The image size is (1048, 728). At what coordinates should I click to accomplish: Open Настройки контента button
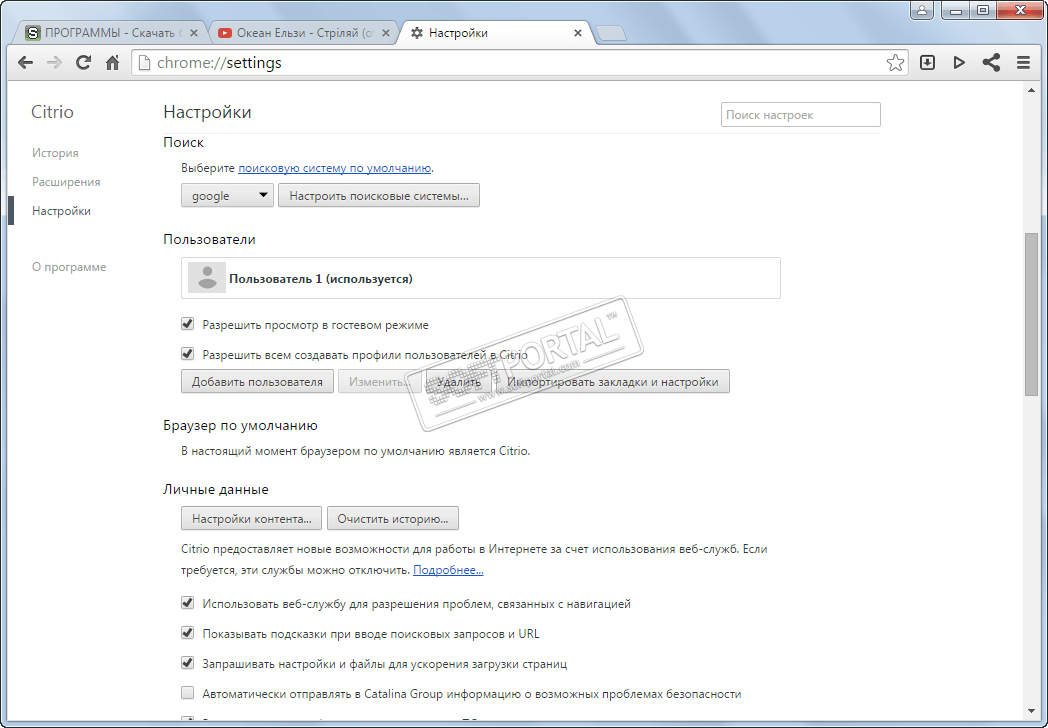pyautogui.click(x=251, y=518)
